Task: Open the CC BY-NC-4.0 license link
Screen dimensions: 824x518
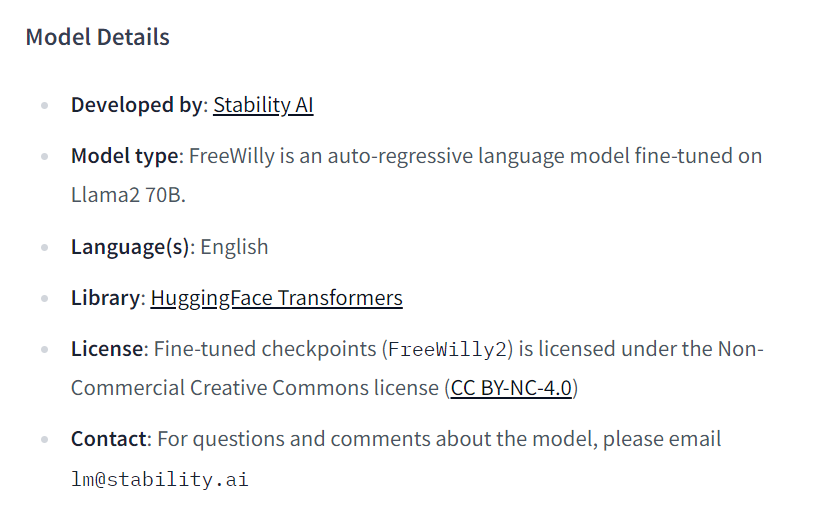Action: pyautogui.click(x=511, y=388)
